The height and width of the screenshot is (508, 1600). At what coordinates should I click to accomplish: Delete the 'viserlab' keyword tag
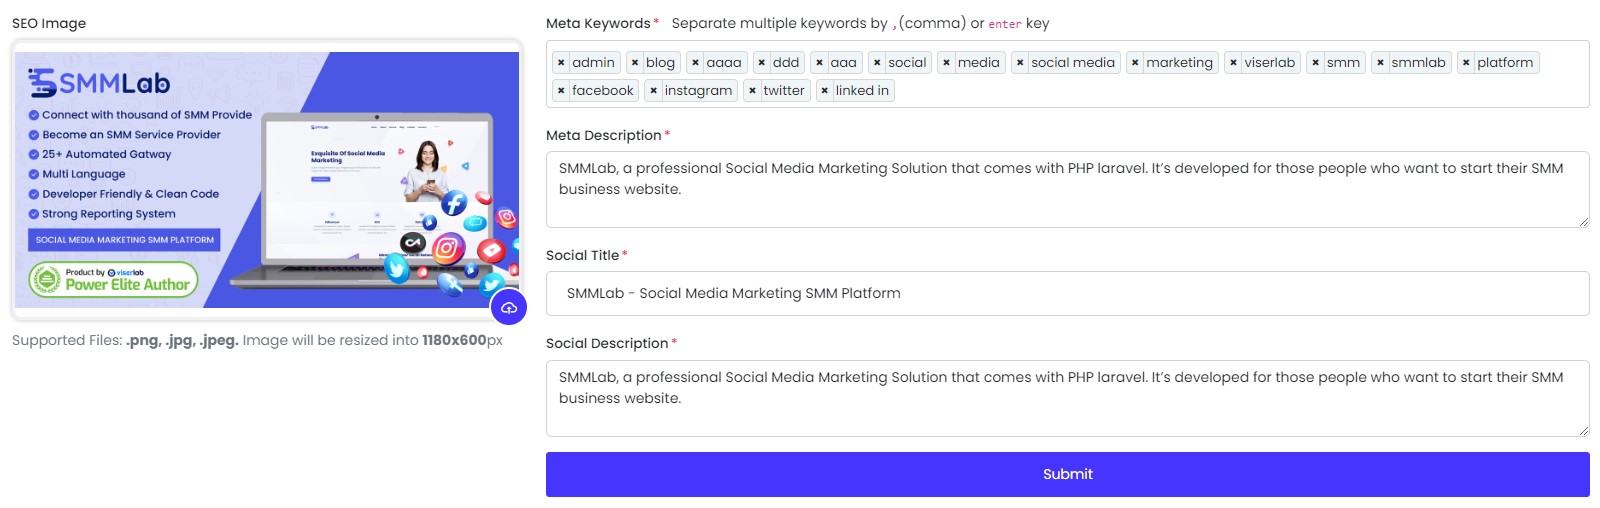1234,63
